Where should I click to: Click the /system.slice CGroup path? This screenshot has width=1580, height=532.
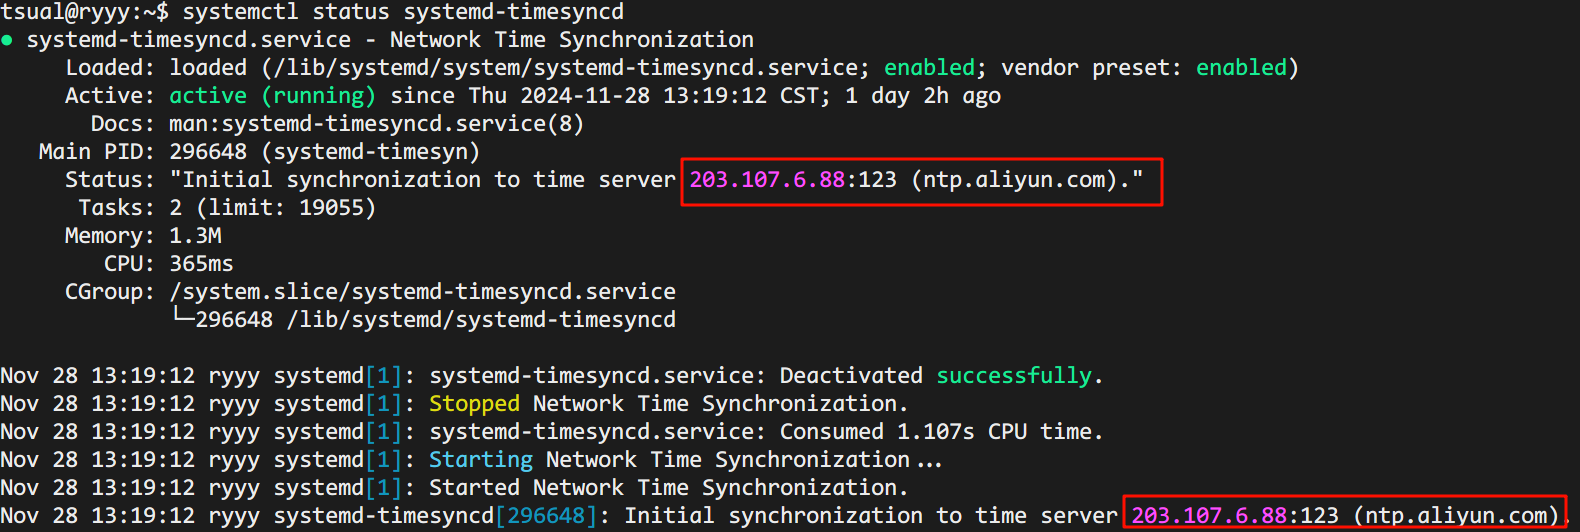pos(422,292)
